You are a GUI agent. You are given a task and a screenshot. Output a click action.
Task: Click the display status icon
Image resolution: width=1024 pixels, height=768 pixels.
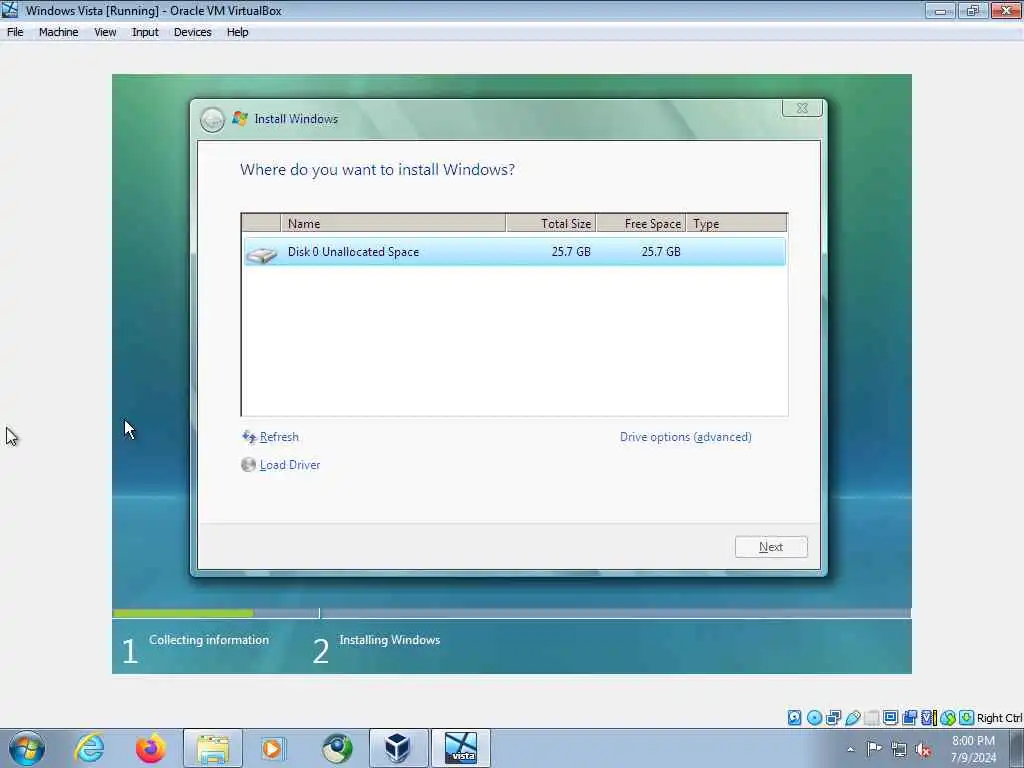pyautogui.click(x=891, y=718)
